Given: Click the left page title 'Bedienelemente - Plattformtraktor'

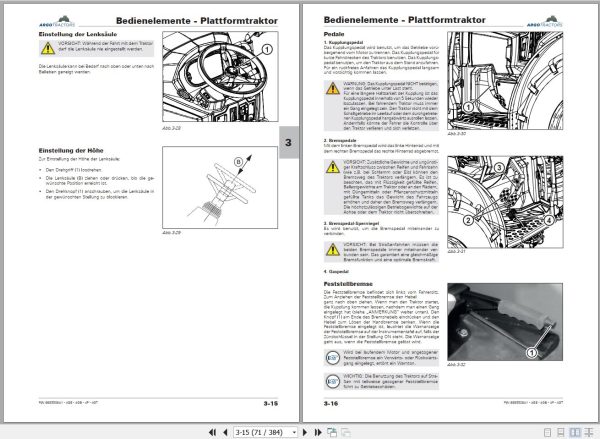Looking at the screenshot, I should tap(197, 21).
